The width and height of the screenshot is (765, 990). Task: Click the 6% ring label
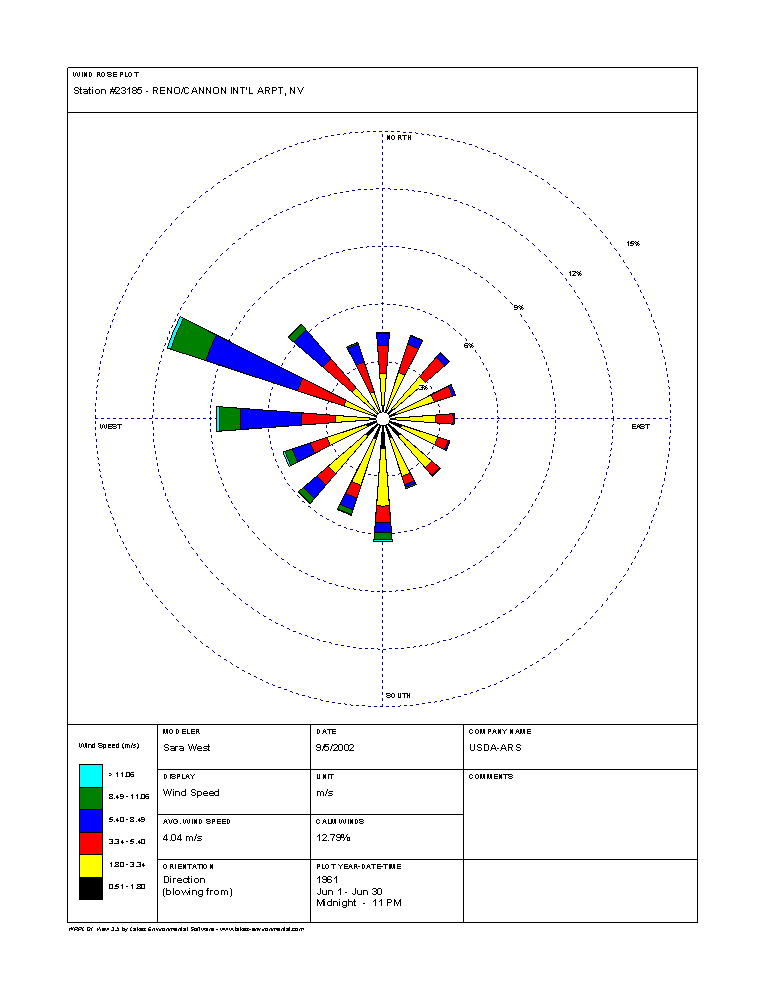[x=469, y=345]
